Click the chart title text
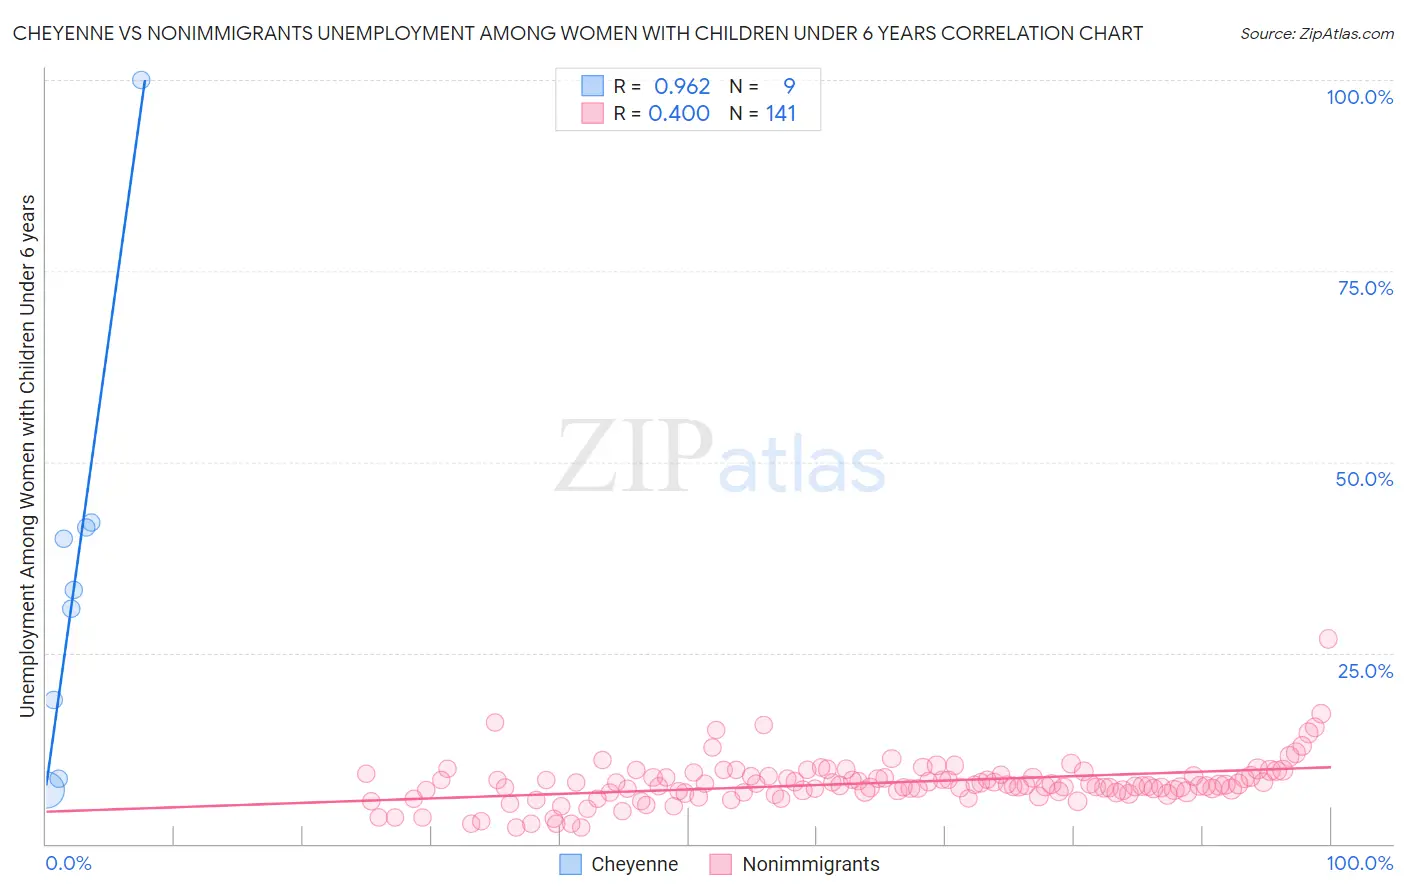Viewport: 1406px width, 892px height. click(578, 33)
